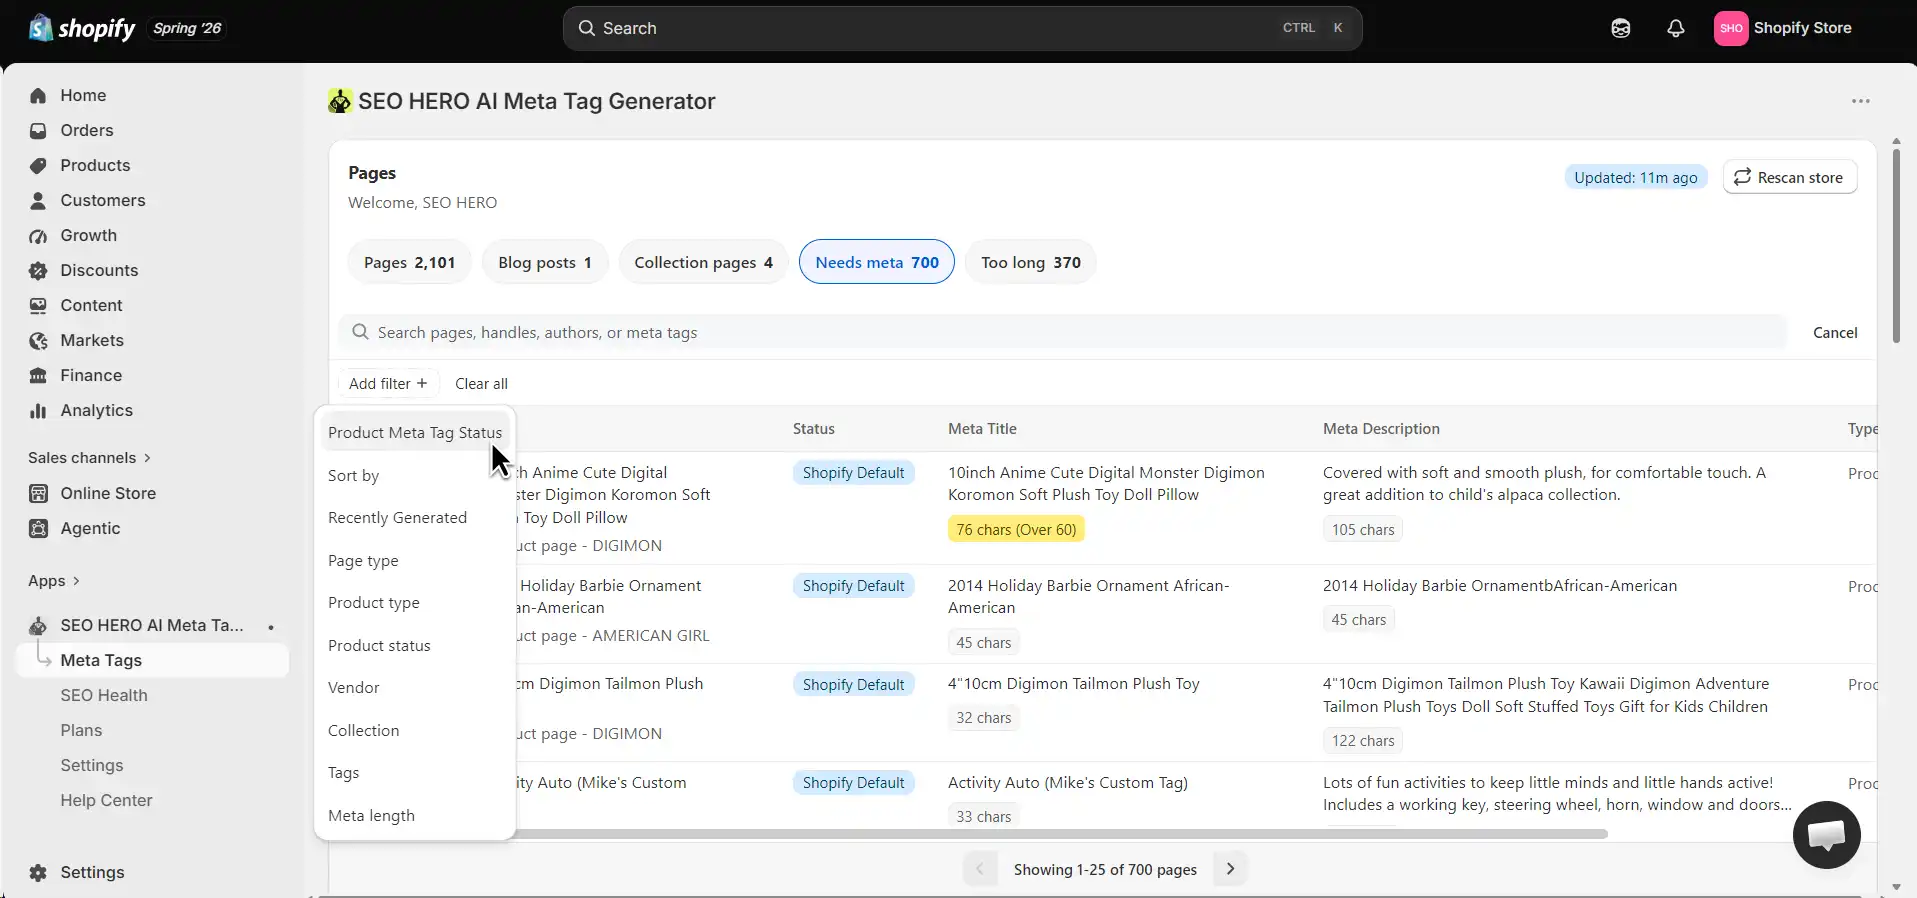The image size is (1917, 898).
Task: Open SEO Health in sidebar
Action: pos(104,696)
